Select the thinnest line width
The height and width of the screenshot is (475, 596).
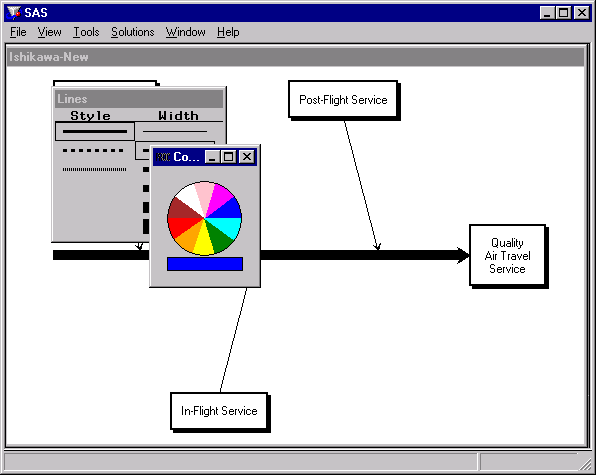[x=175, y=131]
